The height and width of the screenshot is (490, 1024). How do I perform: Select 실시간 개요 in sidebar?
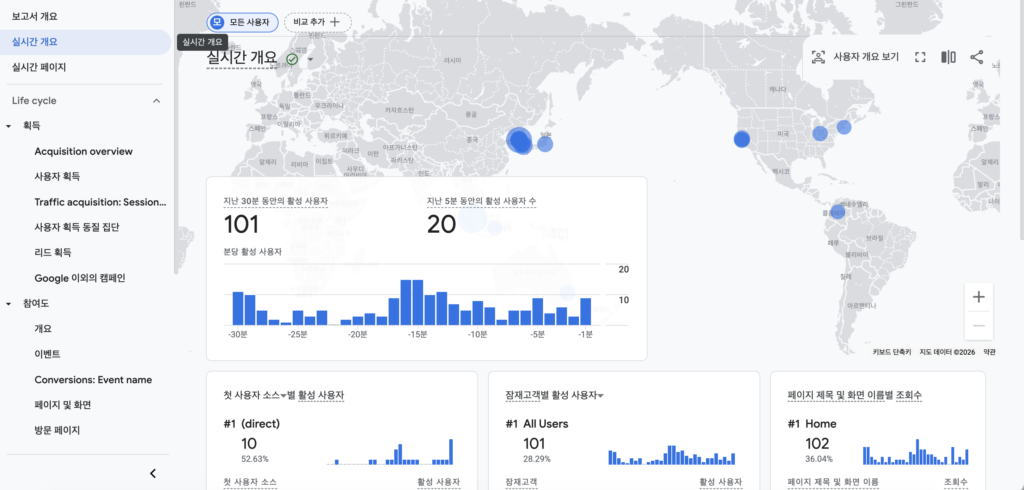point(86,42)
